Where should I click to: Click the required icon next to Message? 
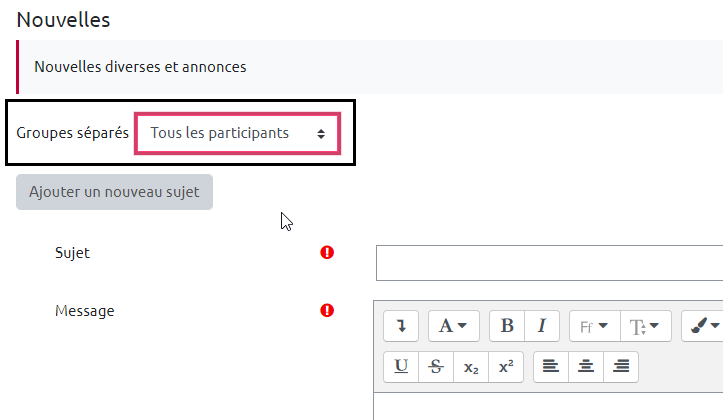[327, 311]
